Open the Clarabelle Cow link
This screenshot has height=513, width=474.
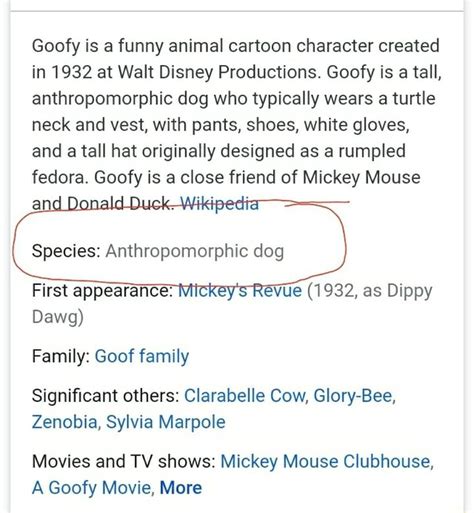(245, 396)
